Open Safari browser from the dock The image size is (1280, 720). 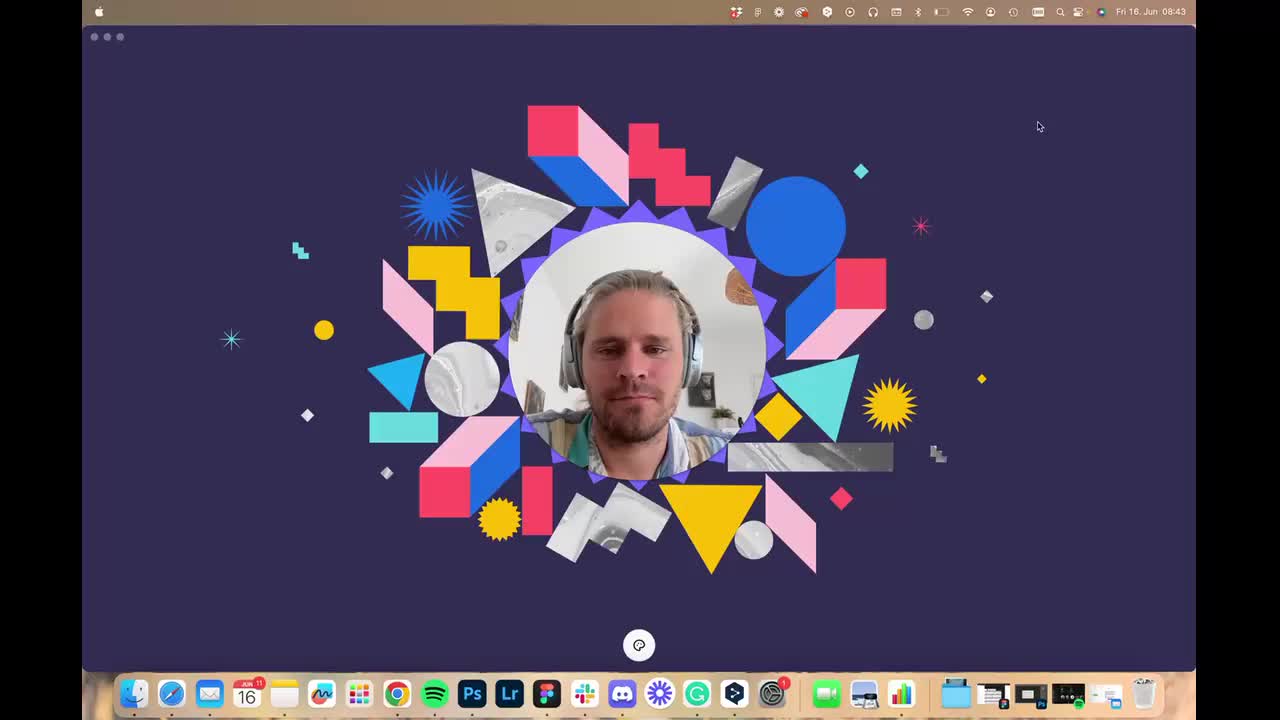(172, 694)
